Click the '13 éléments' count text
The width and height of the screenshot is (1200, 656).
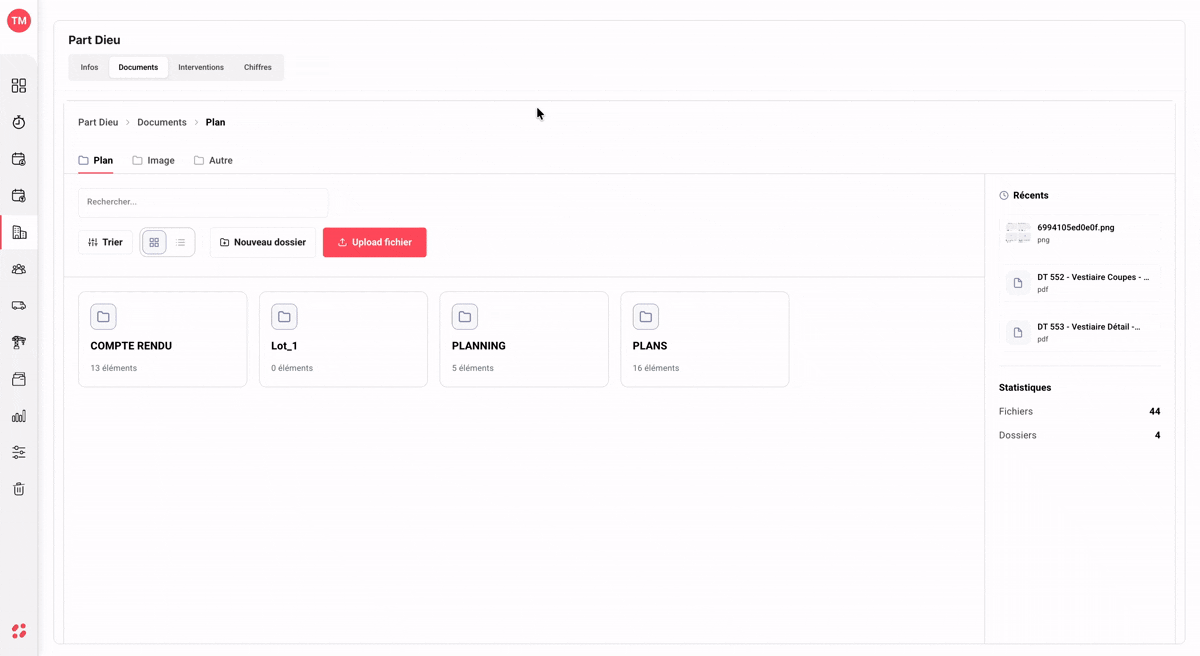pos(114,368)
